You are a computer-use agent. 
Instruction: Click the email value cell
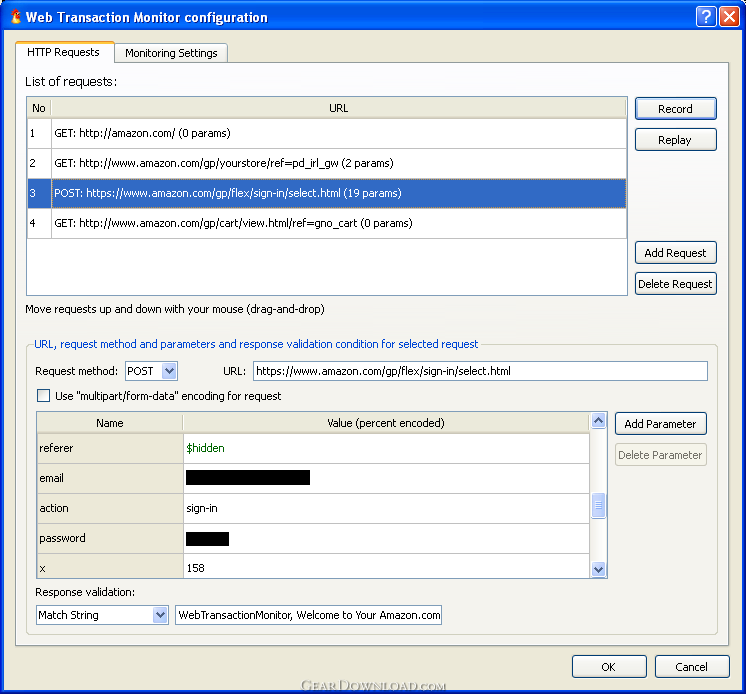386,478
